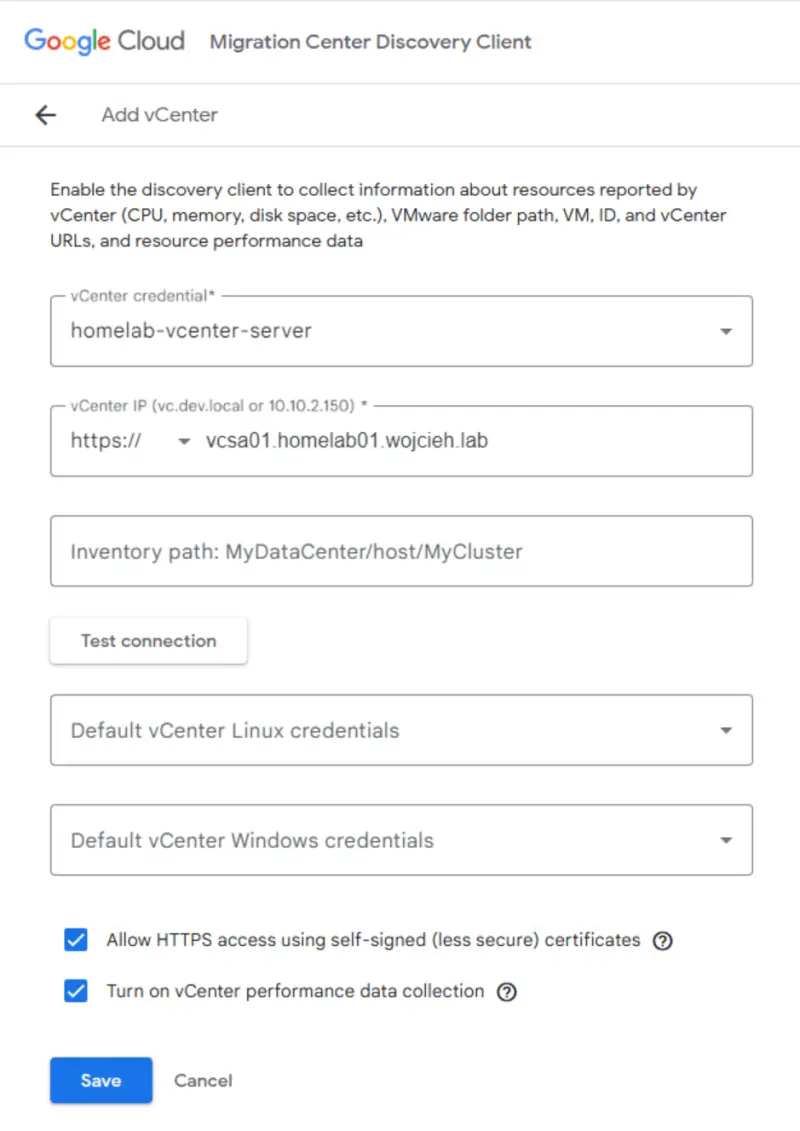
Task: Click the arrow on Default vCenter Linux credentials
Action: [726, 730]
